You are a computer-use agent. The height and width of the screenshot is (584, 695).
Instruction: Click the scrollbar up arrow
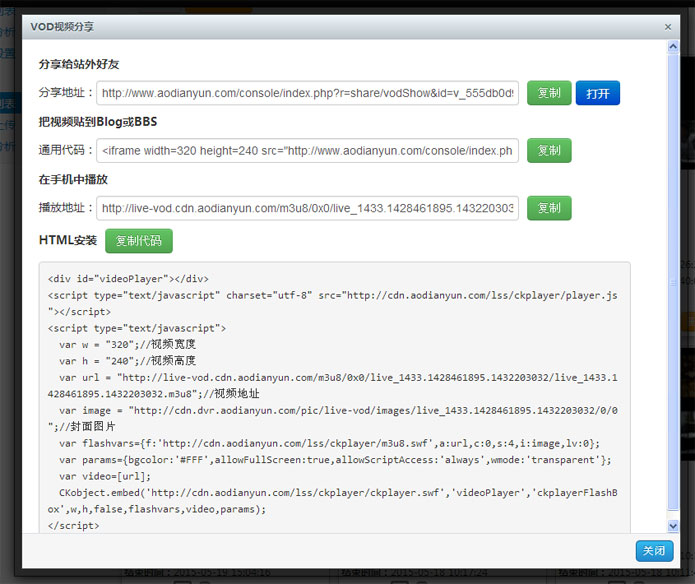click(673, 47)
